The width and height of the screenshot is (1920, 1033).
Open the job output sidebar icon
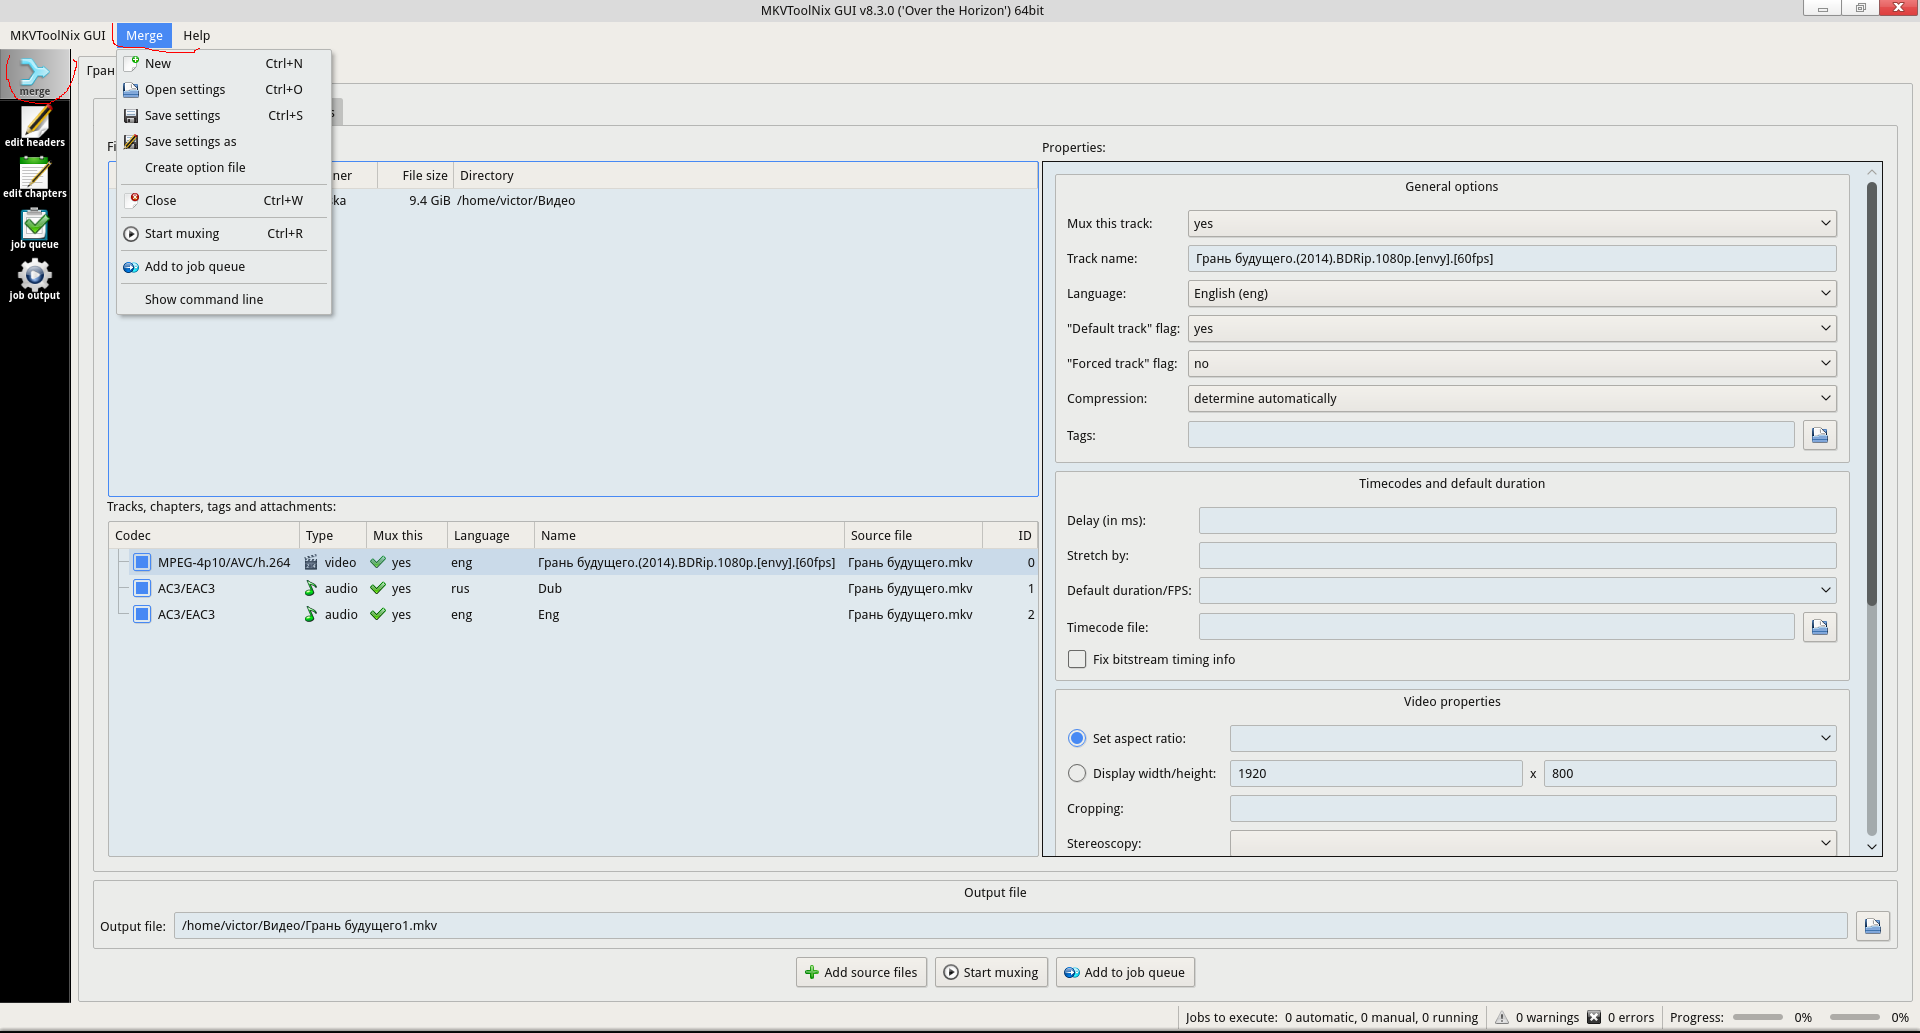tap(35, 279)
